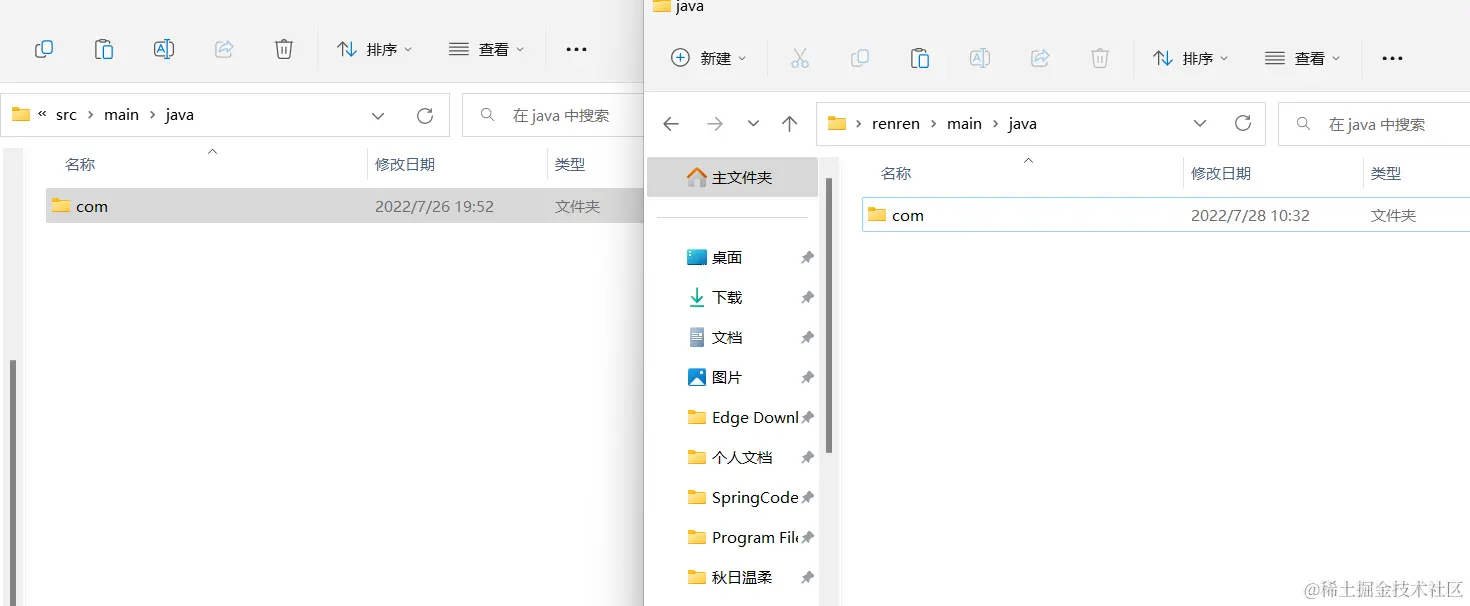Open 排序 sort menu in left window

374,49
